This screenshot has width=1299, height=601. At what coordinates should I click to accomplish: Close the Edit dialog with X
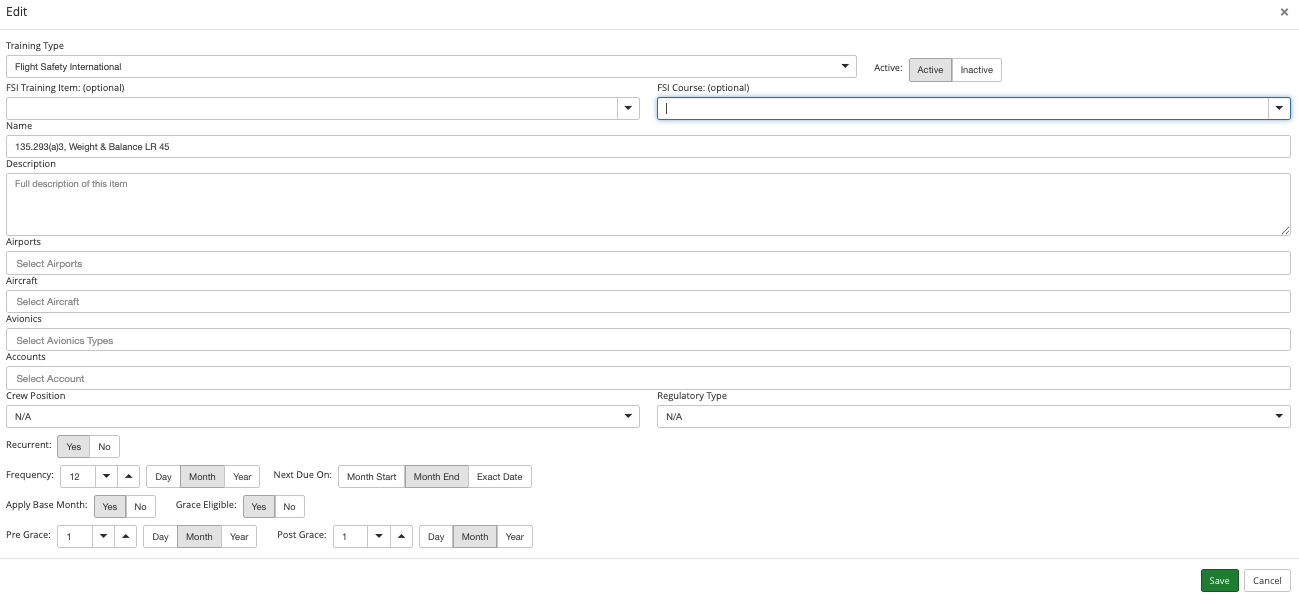point(1284,12)
